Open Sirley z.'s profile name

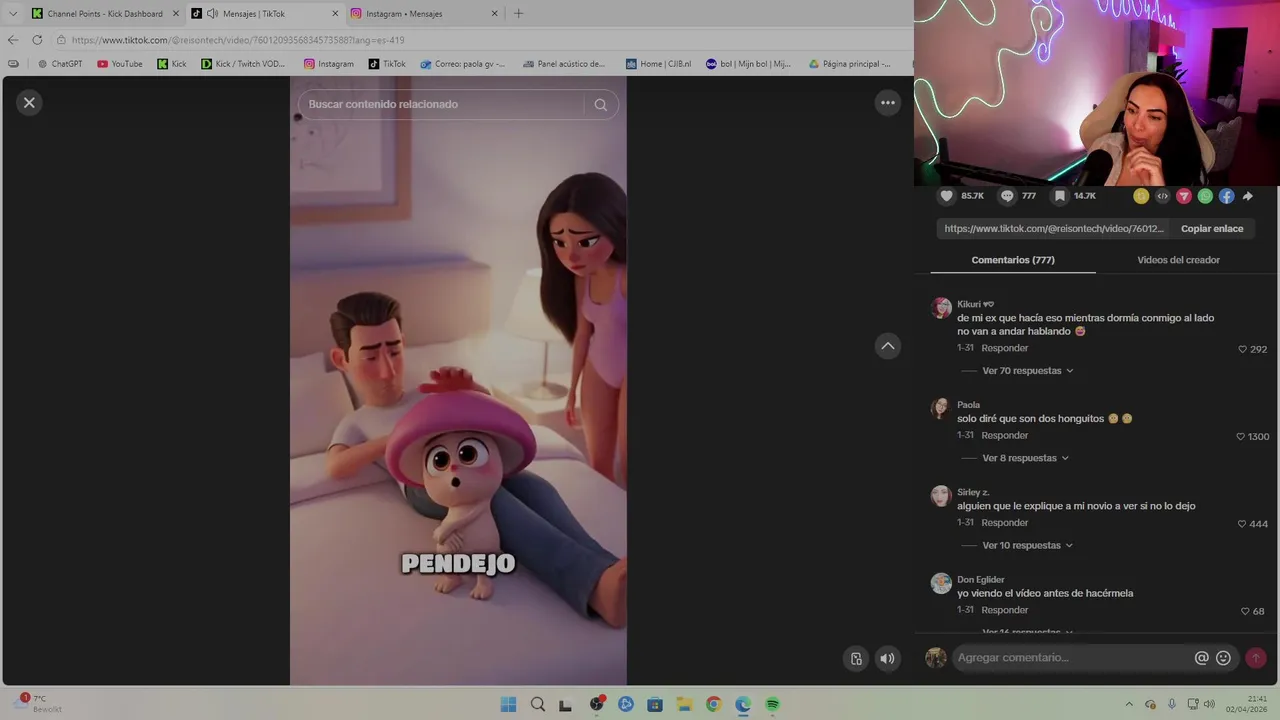coord(973,492)
